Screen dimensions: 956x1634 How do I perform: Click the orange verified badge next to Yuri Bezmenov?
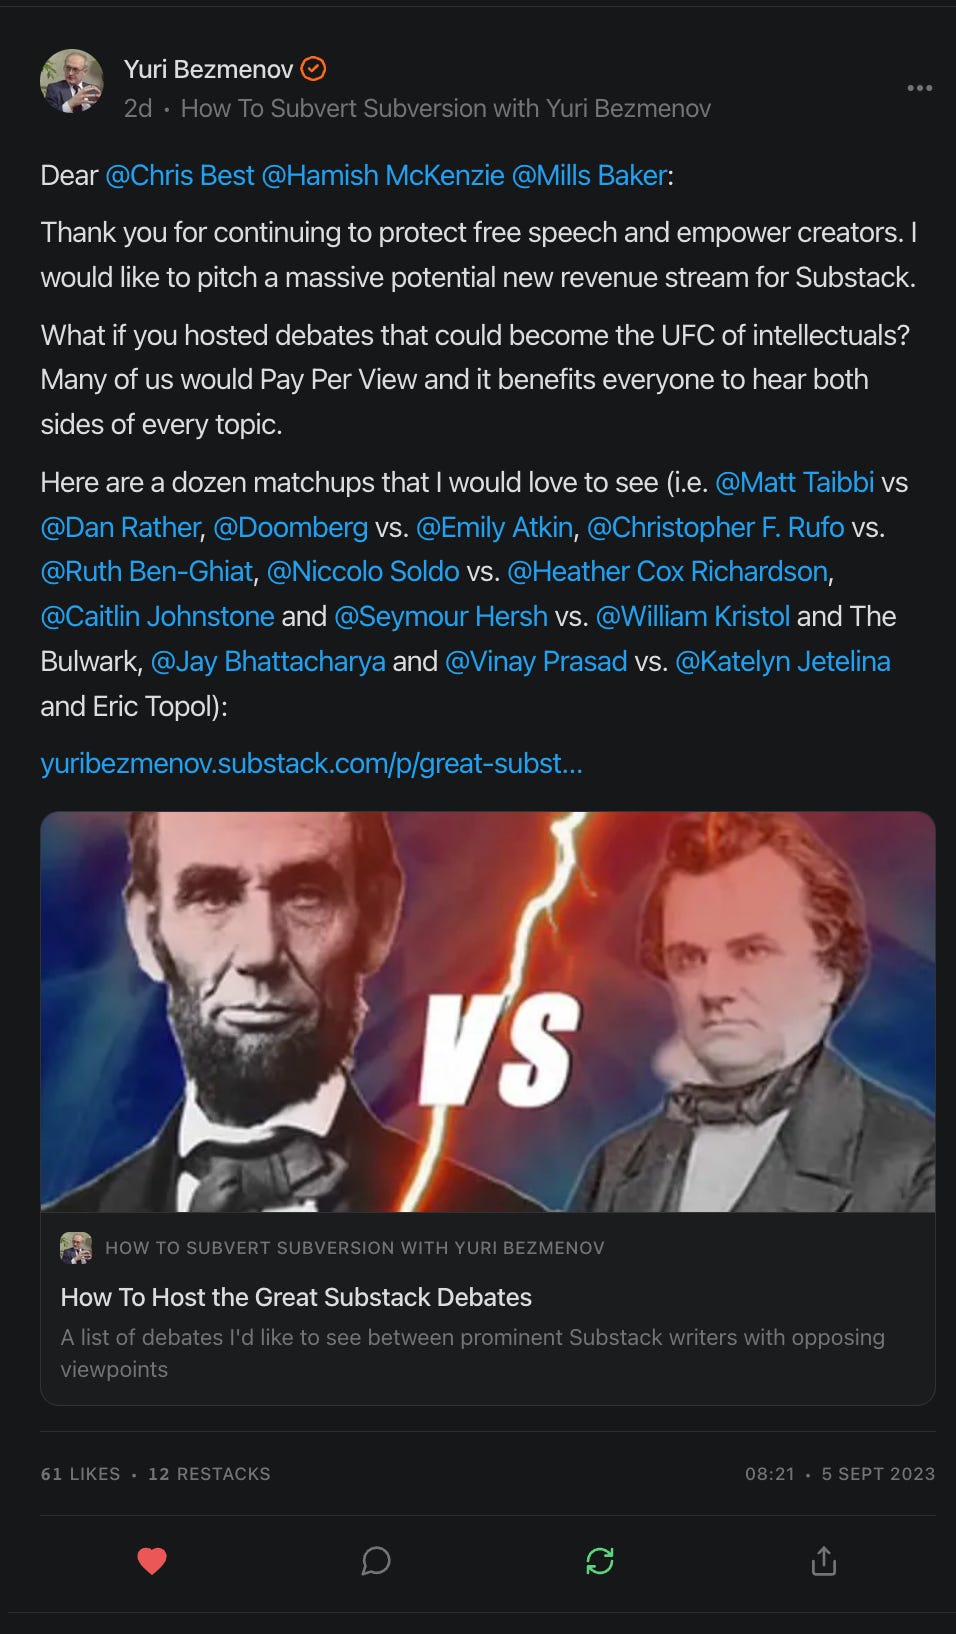click(315, 69)
